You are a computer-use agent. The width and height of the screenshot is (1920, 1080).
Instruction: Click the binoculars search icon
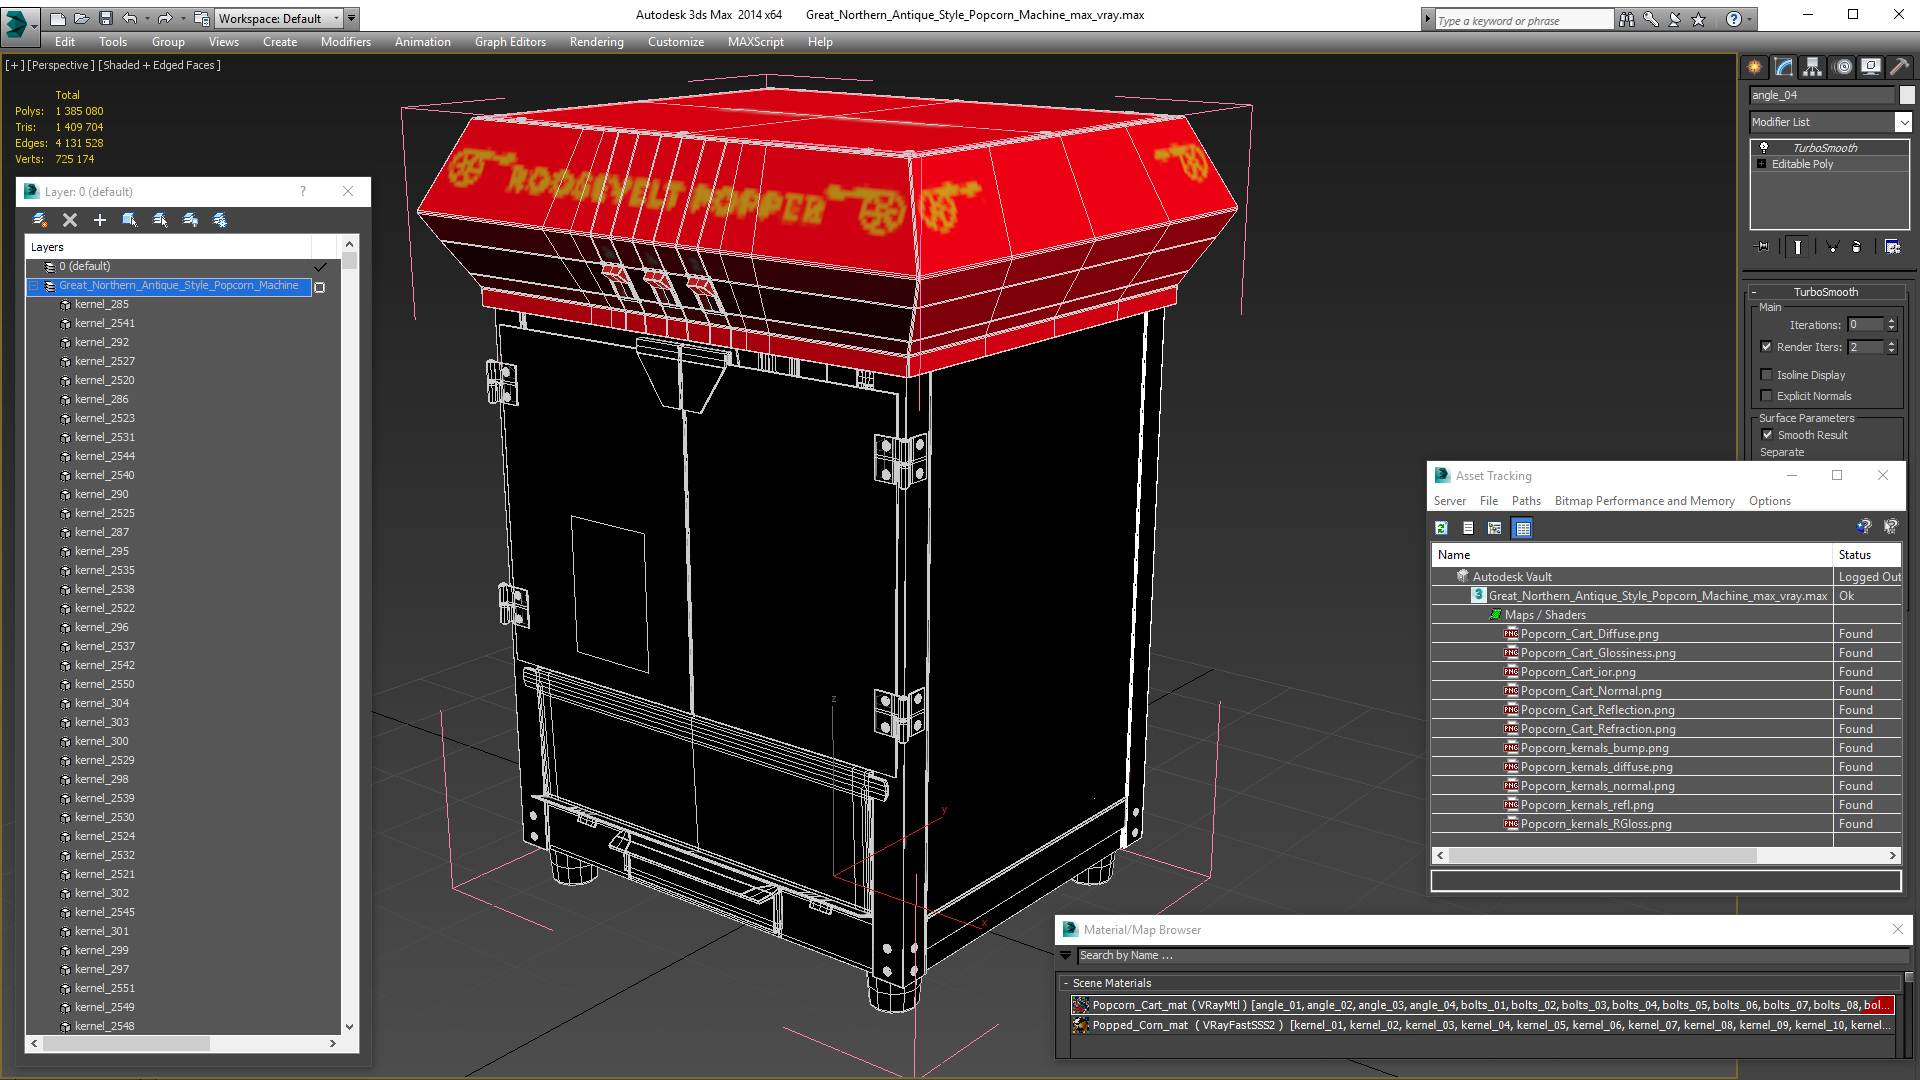[x=1627, y=19]
